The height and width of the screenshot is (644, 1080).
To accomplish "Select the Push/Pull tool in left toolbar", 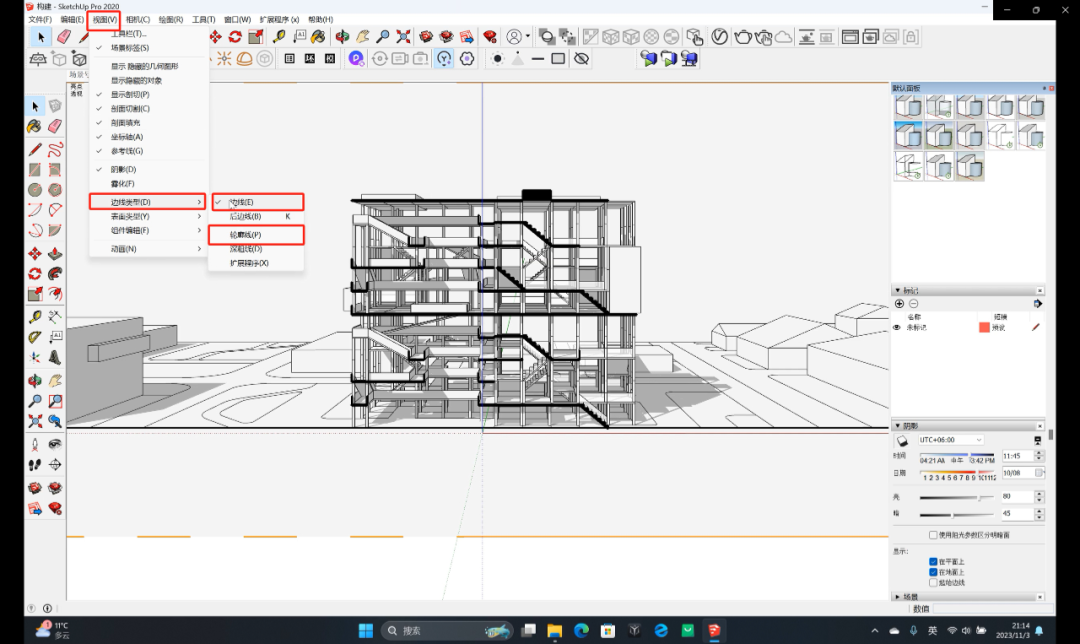I will pos(55,253).
